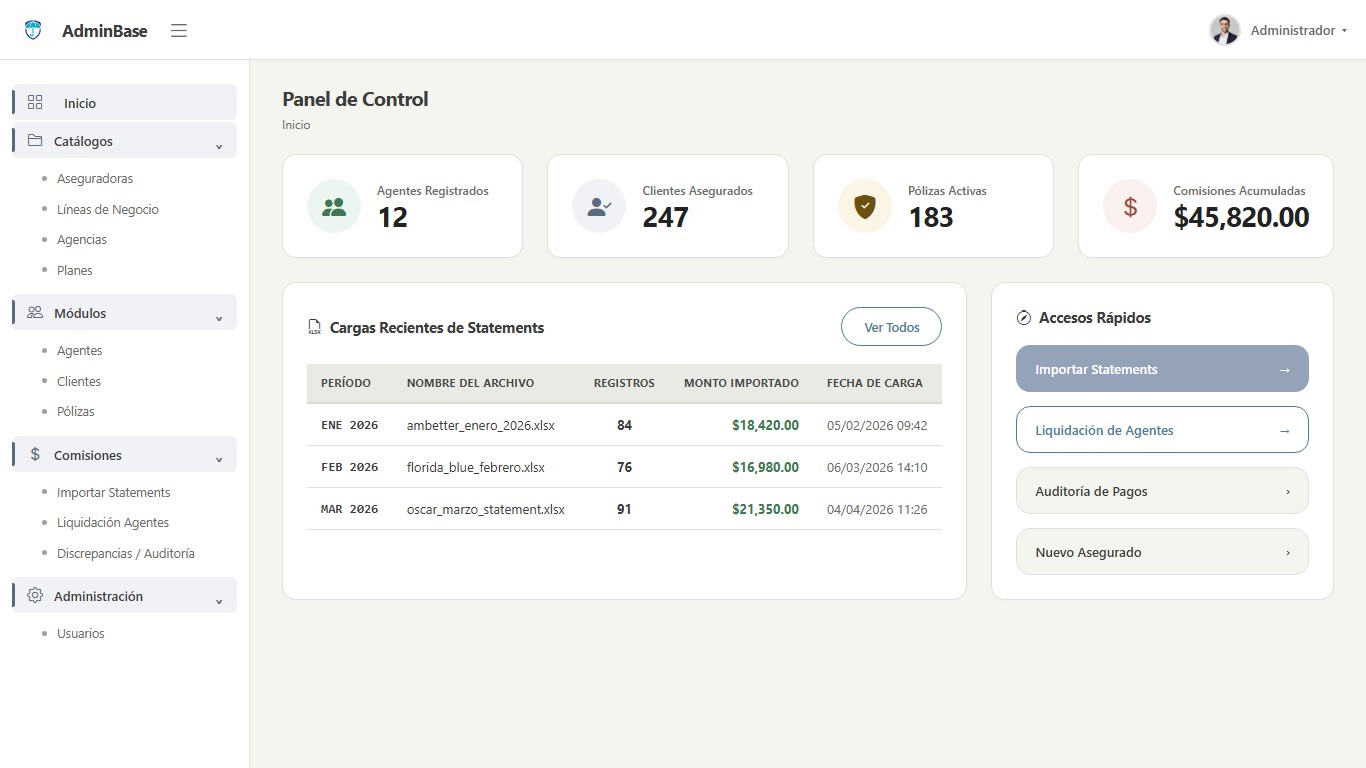Click the compass icon beside Accesos Rápidos
The height and width of the screenshot is (768, 1366).
1023,318
